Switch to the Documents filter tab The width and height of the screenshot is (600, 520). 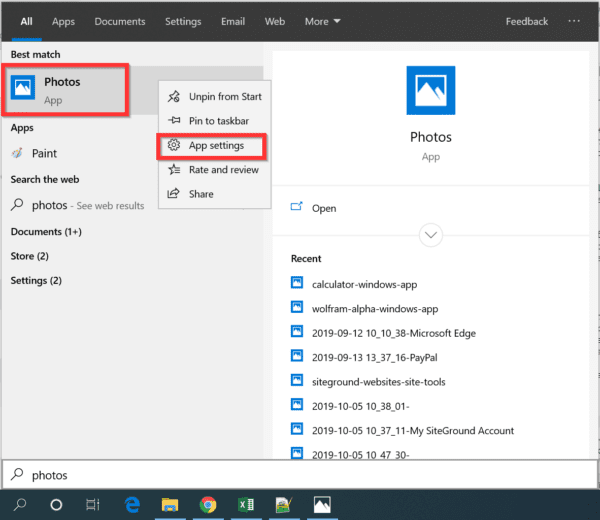click(x=119, y=21)
